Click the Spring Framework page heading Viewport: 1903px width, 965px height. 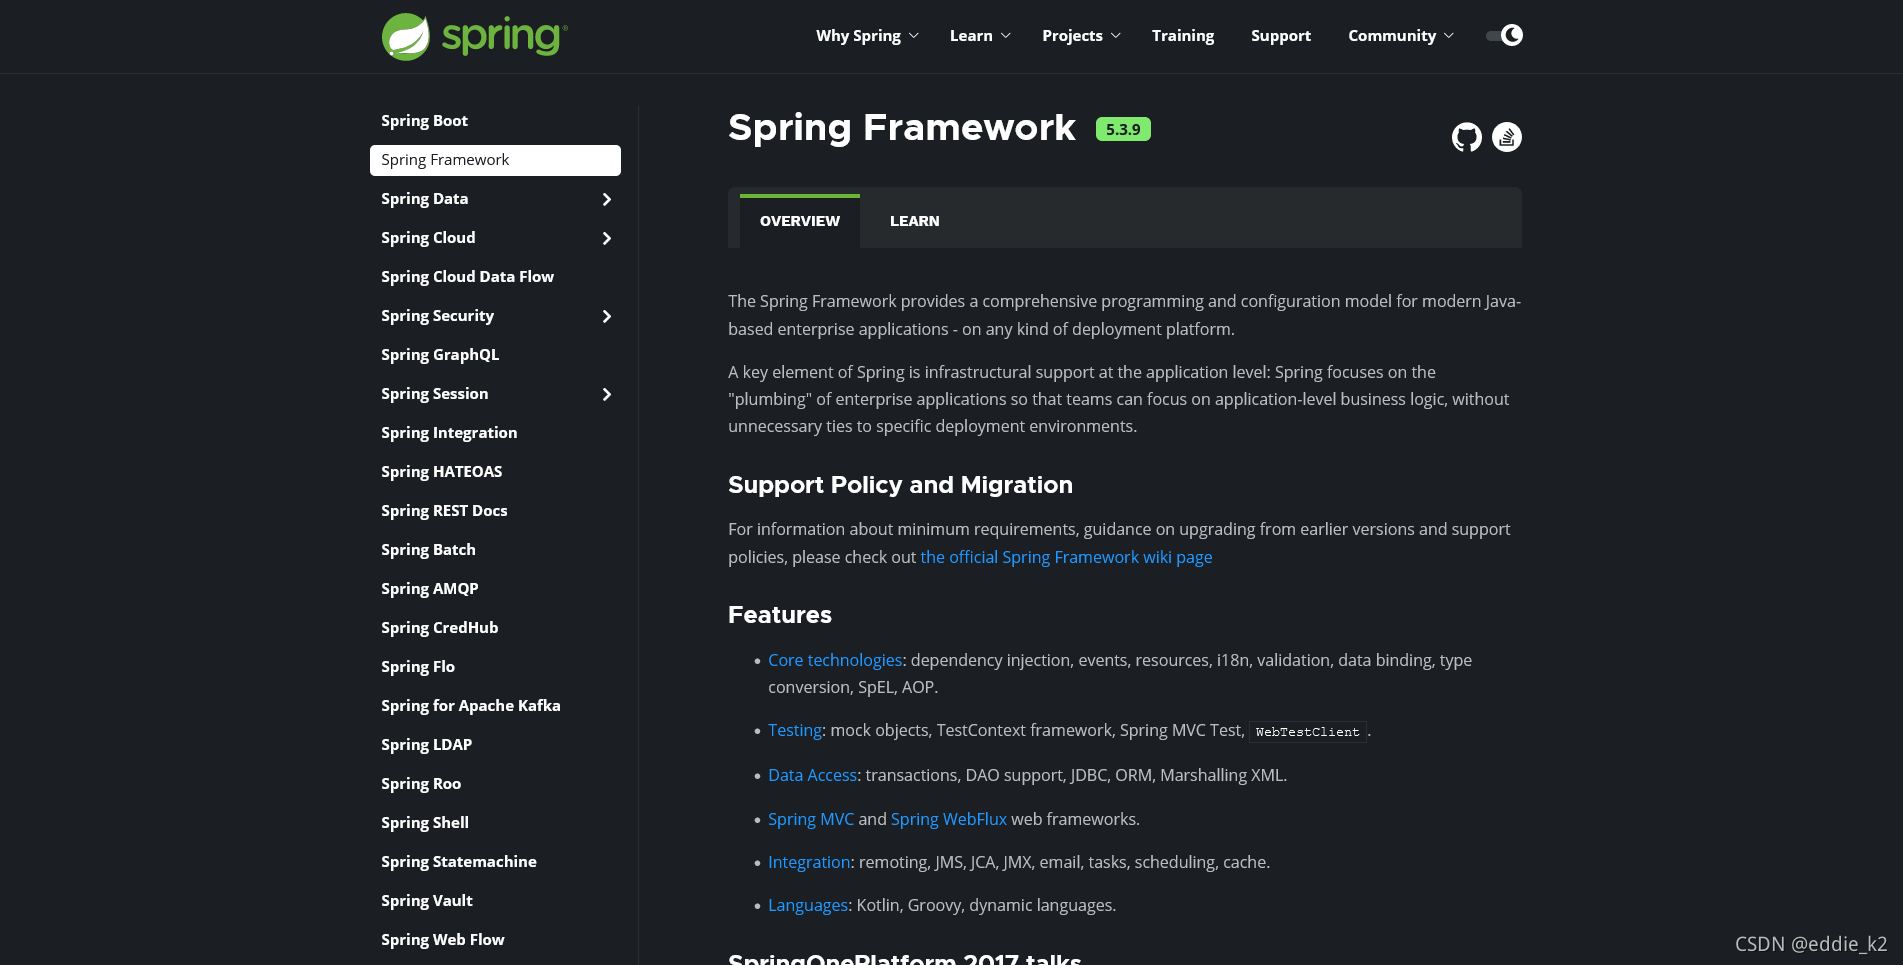(x=902, y=128)
